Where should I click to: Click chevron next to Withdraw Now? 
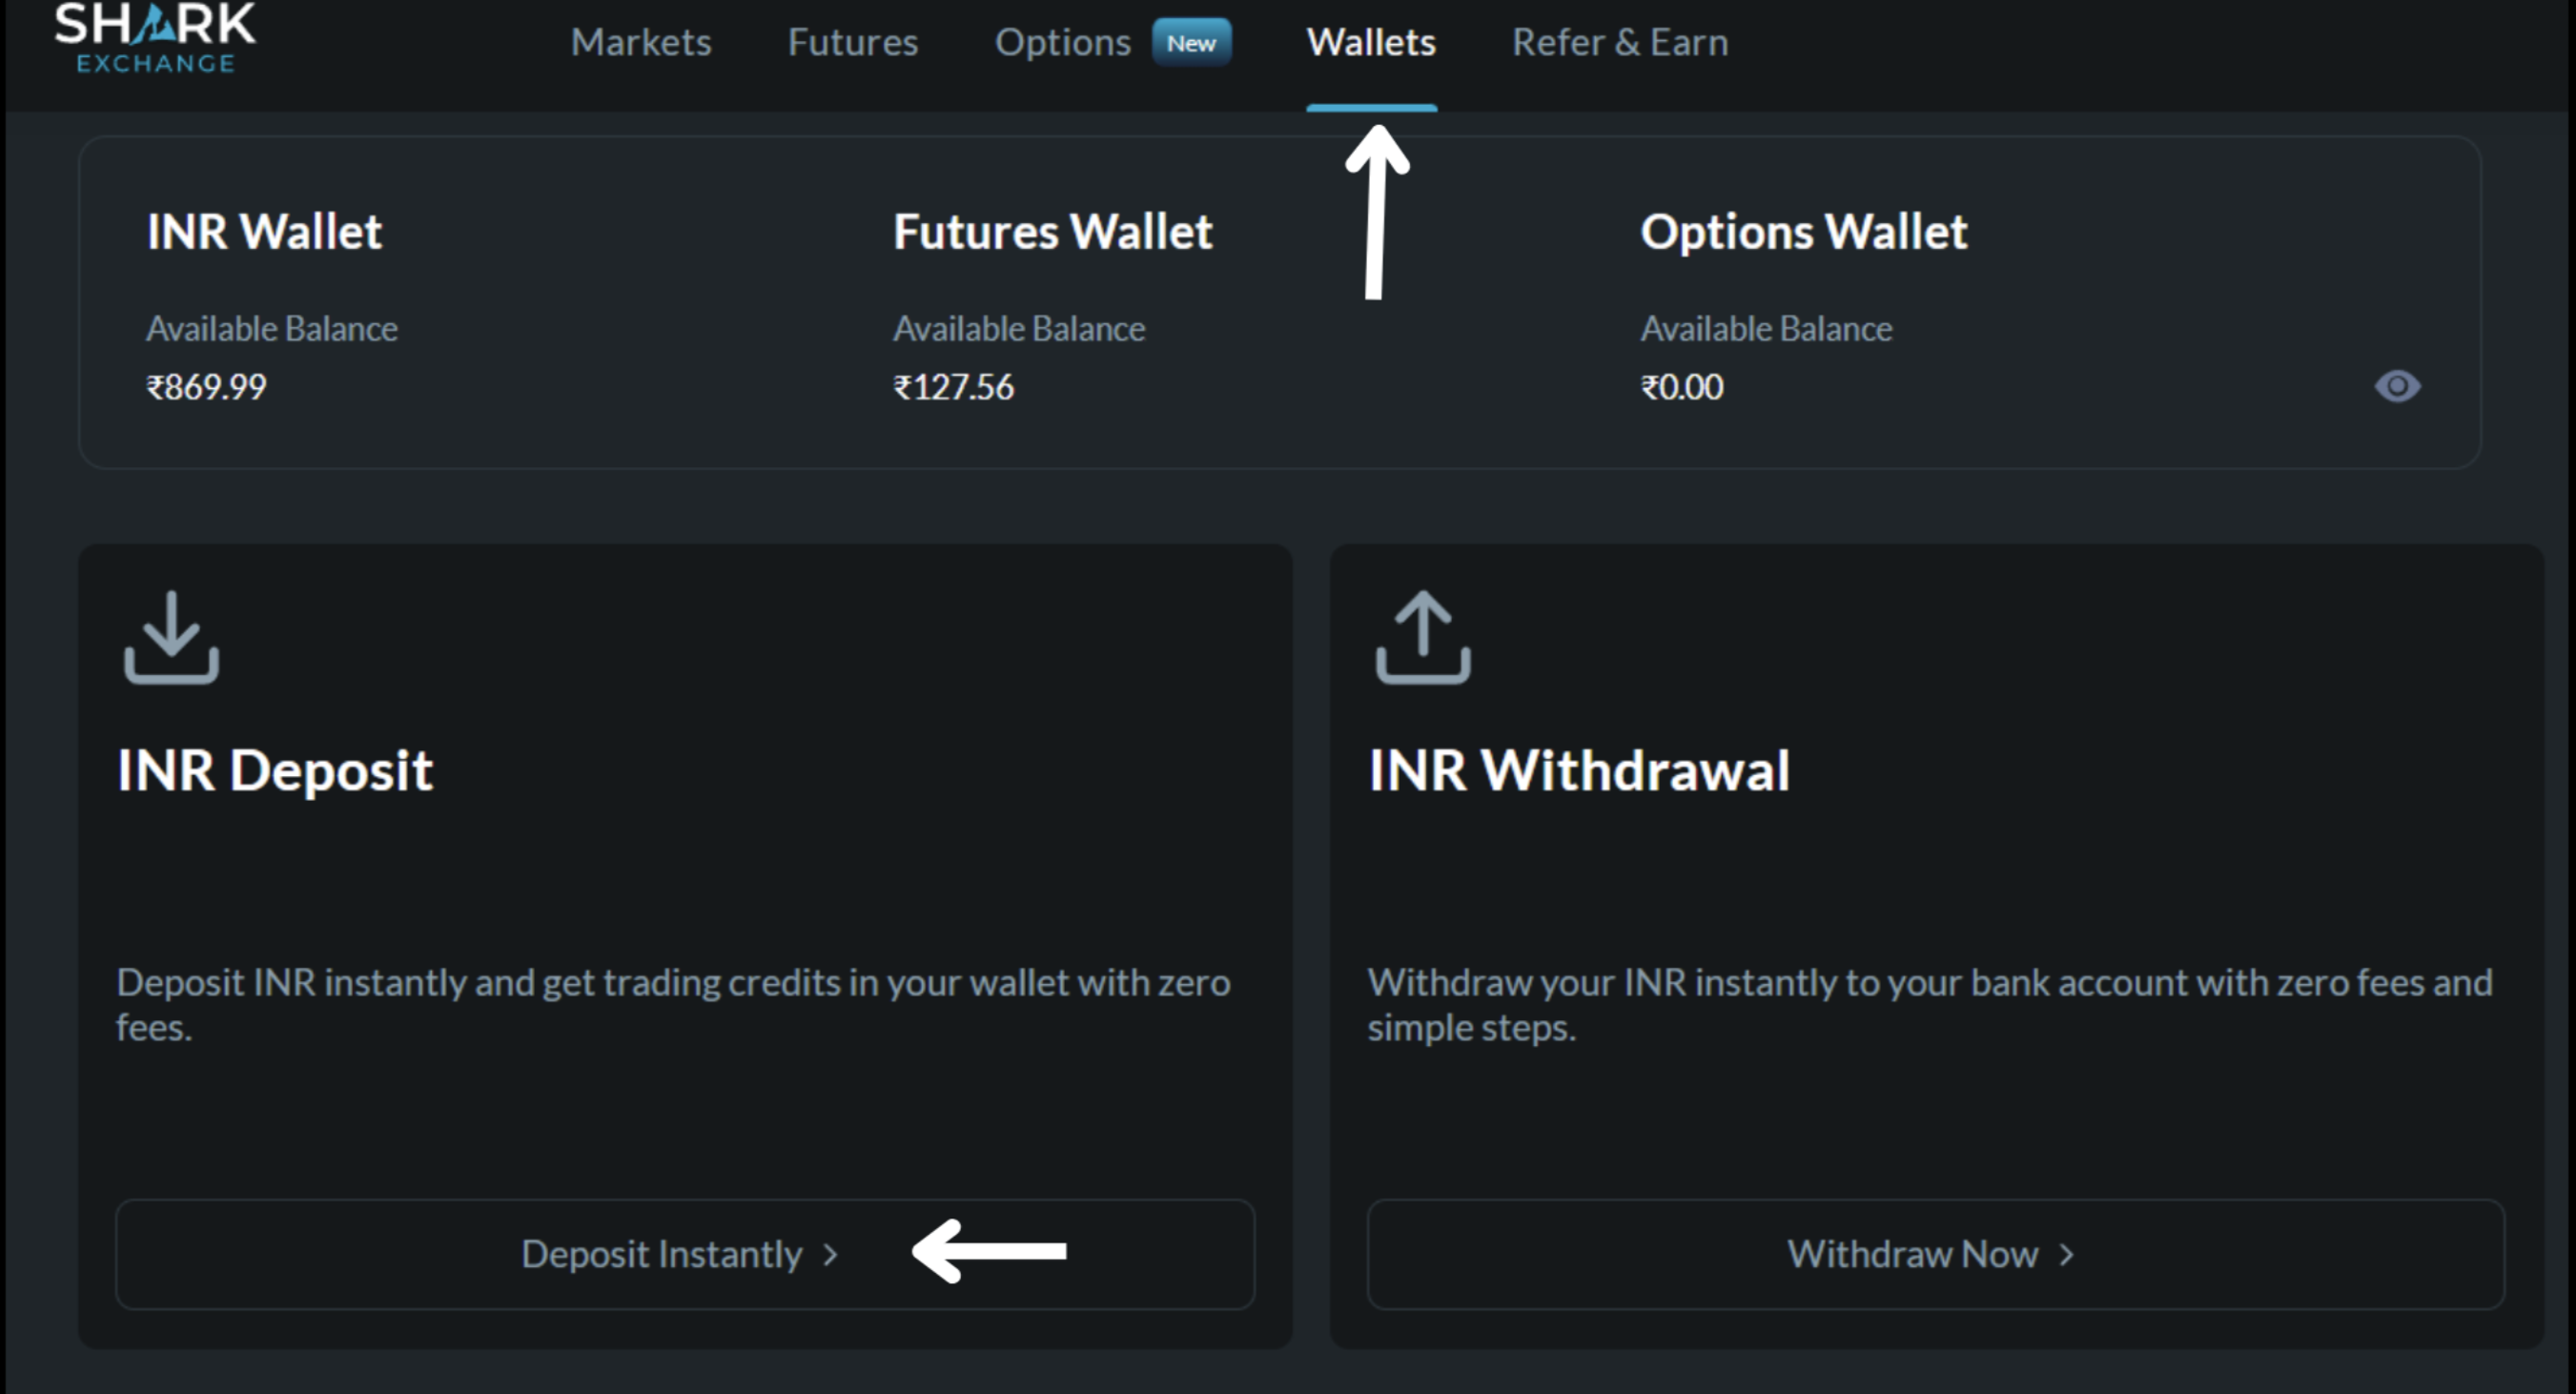(x=2067, y=1254)
